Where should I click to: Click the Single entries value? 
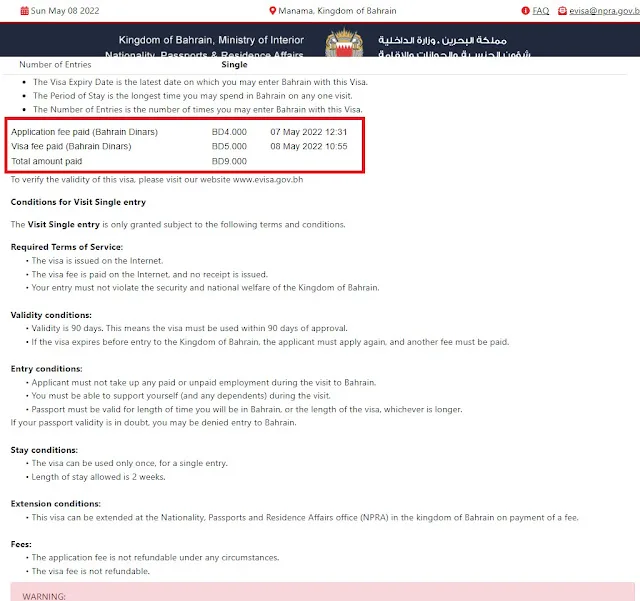tap(234, 65)
